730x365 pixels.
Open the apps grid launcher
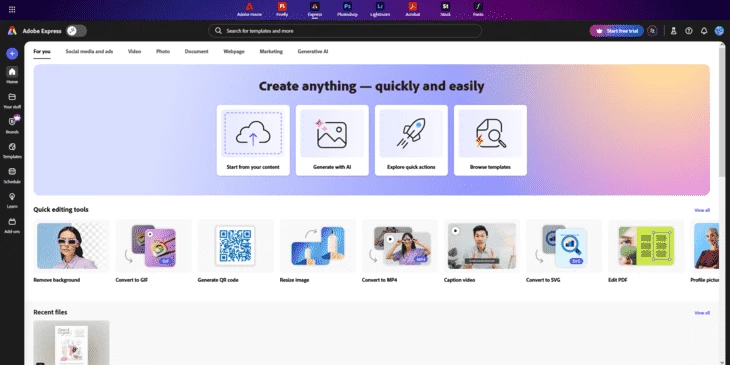(12, 9)
